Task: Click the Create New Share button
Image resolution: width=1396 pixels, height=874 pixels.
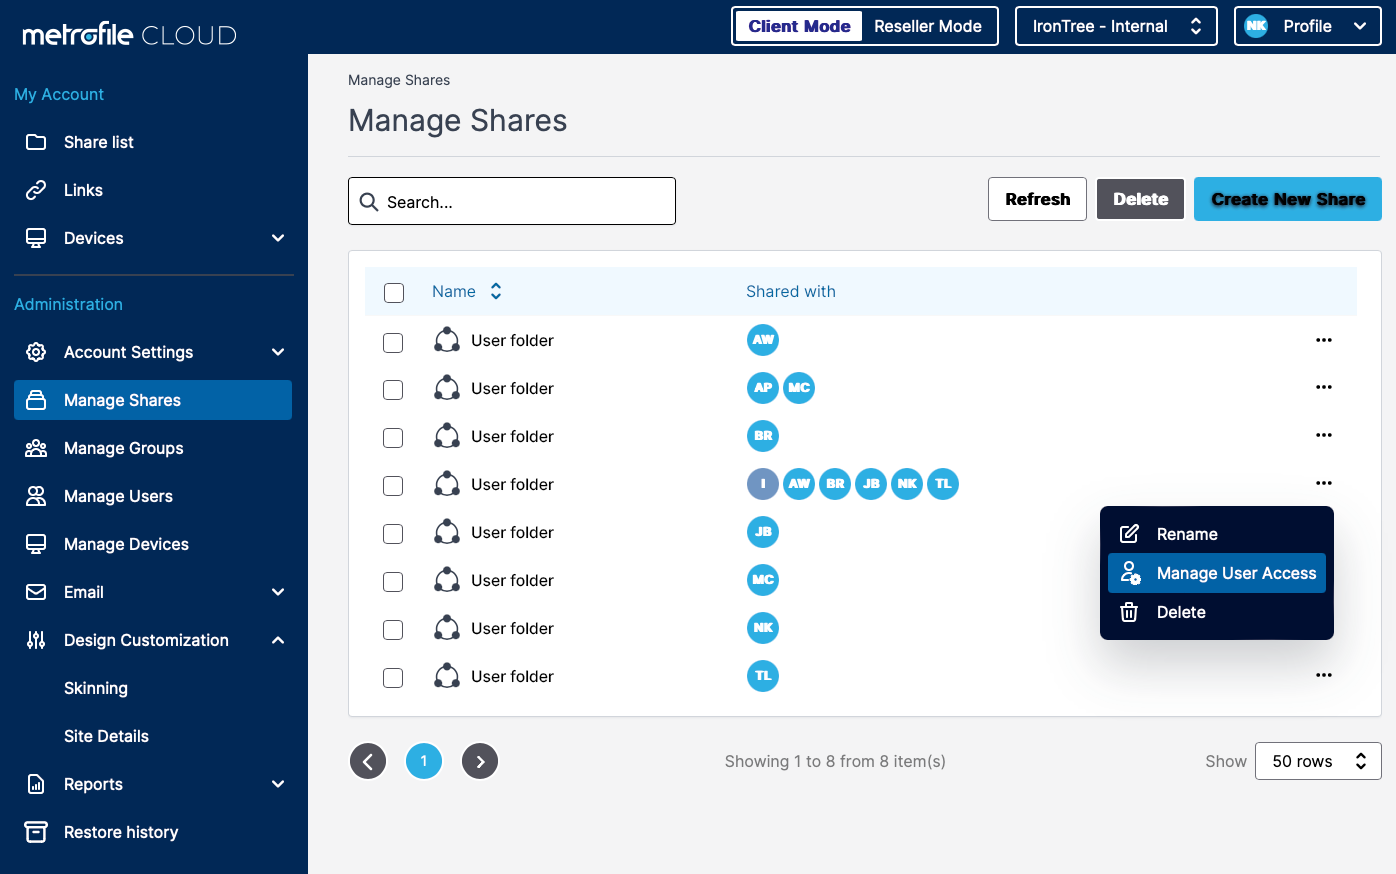Action: coord(1287,199)
